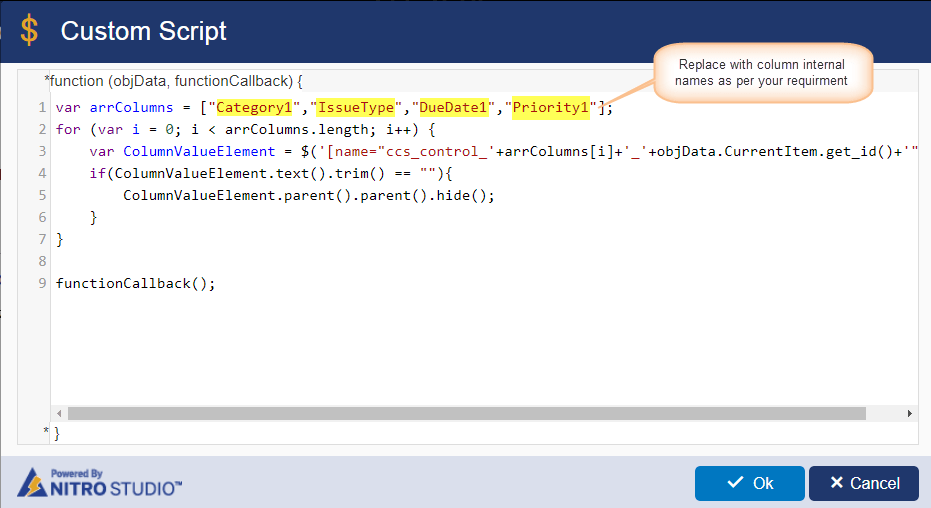This screenshot has height=508, width=931.
Task: Cancel the custom script dialog
Action: [x=864, y=483]
